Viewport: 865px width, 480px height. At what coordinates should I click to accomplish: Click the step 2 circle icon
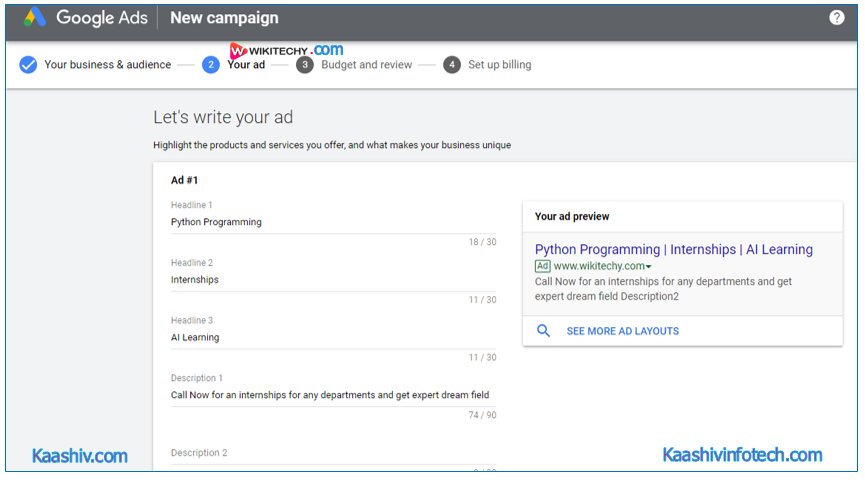210,65
